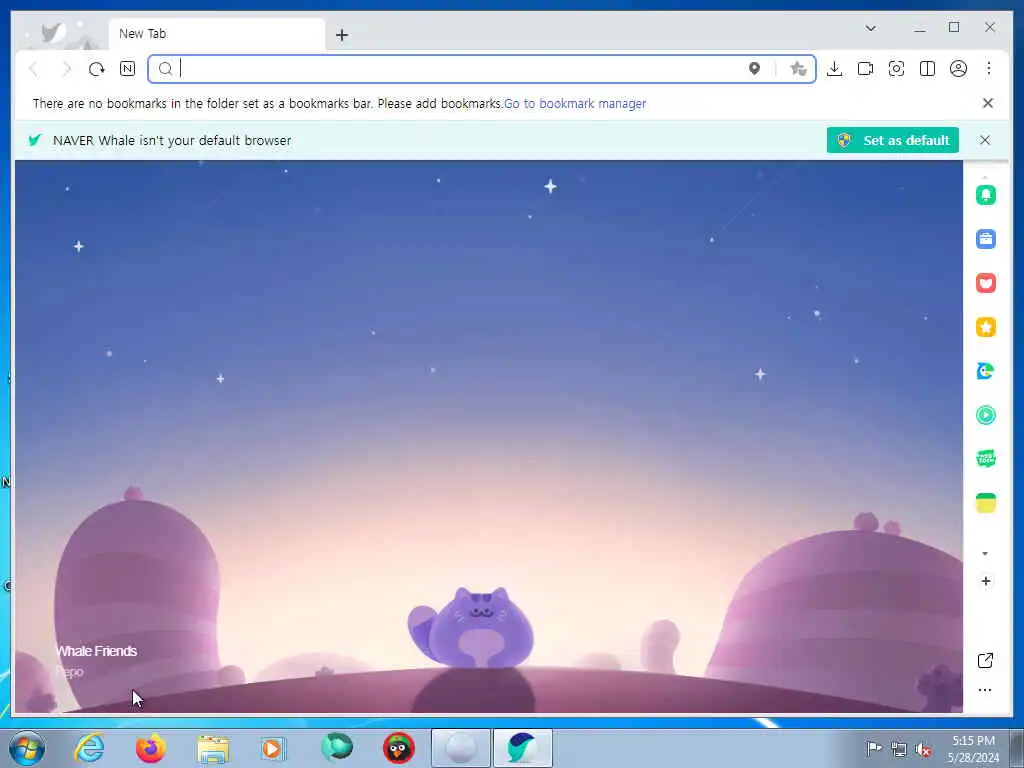Click the purple cat character illustration
The image size is (1024, 768).
pos(471,627)
